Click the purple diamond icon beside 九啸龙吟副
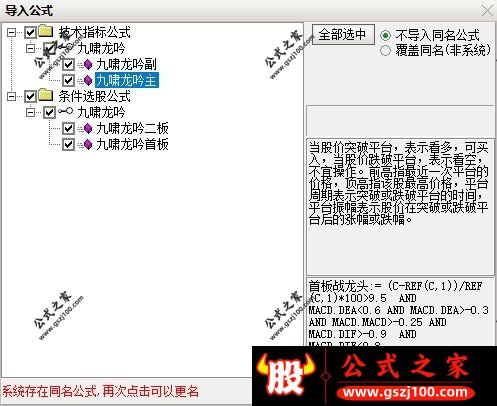This screenshot has width=497, height=406. point(88,64)
